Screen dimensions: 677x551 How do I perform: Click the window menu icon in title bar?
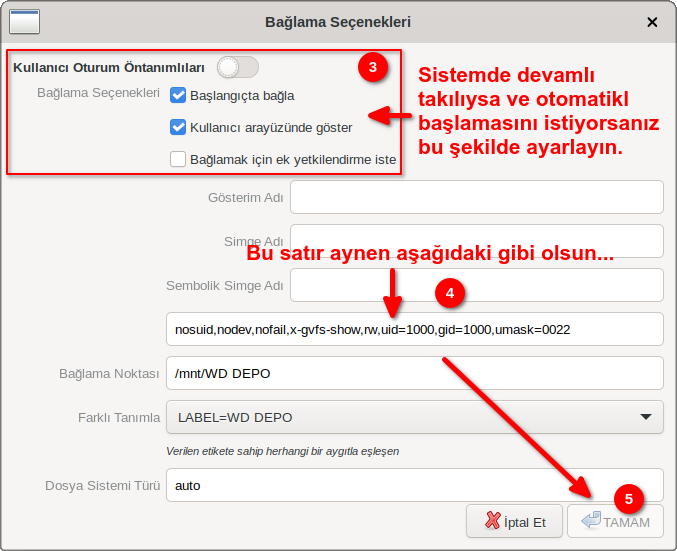[24, 21]
